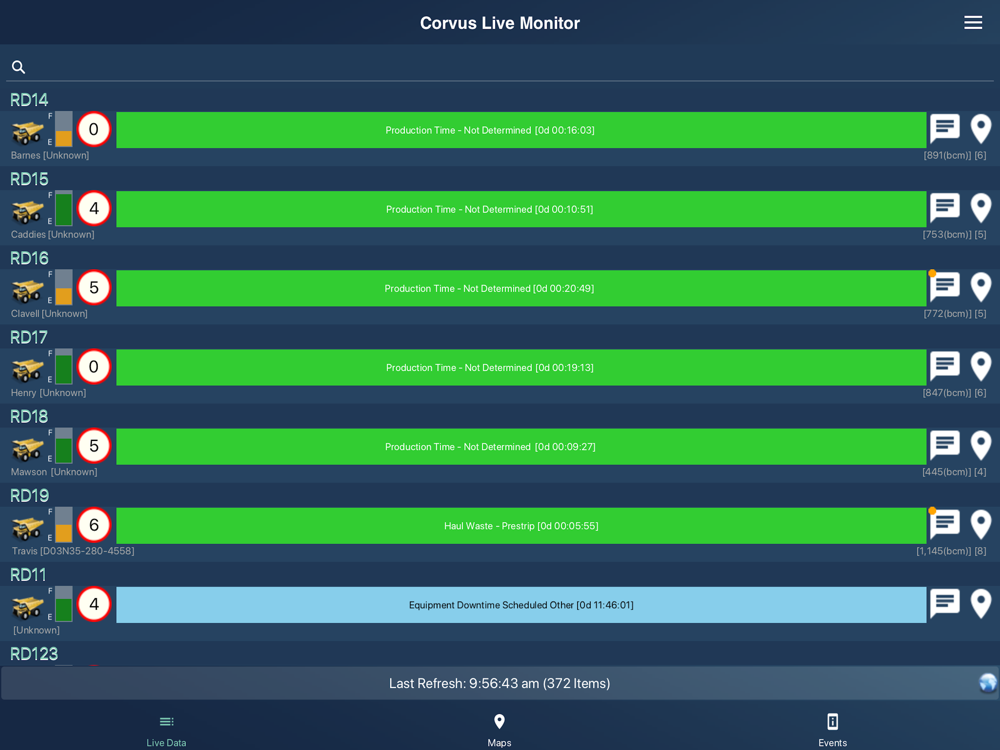Select the RD15 haul truck icon

tap(27, 211)
